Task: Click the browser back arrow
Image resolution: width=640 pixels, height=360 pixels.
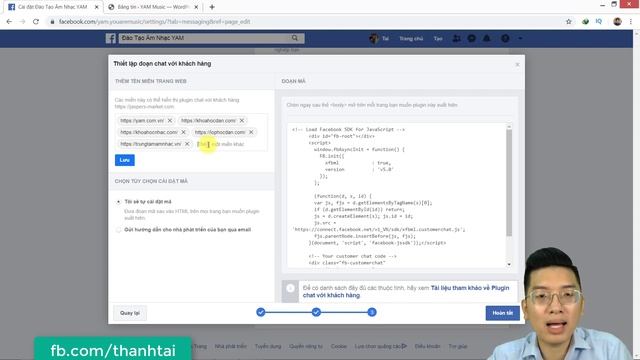Action: [9, 22]
